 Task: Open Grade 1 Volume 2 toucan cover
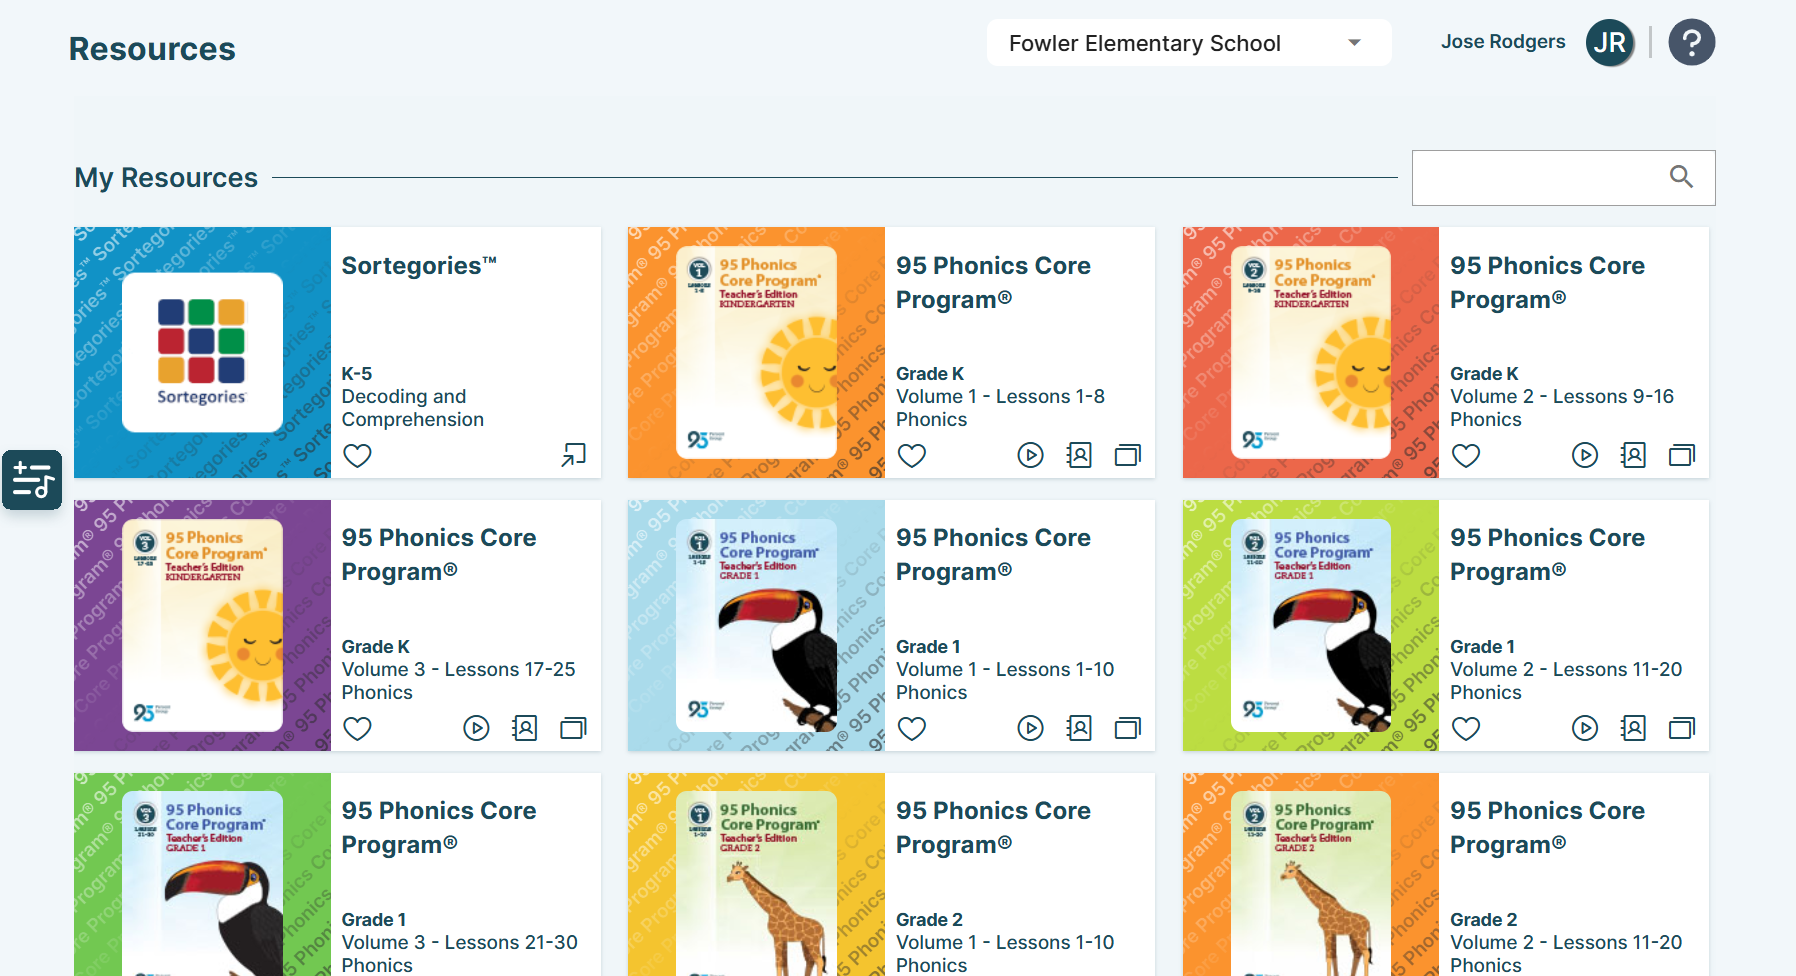click(x=1311, y=625)
